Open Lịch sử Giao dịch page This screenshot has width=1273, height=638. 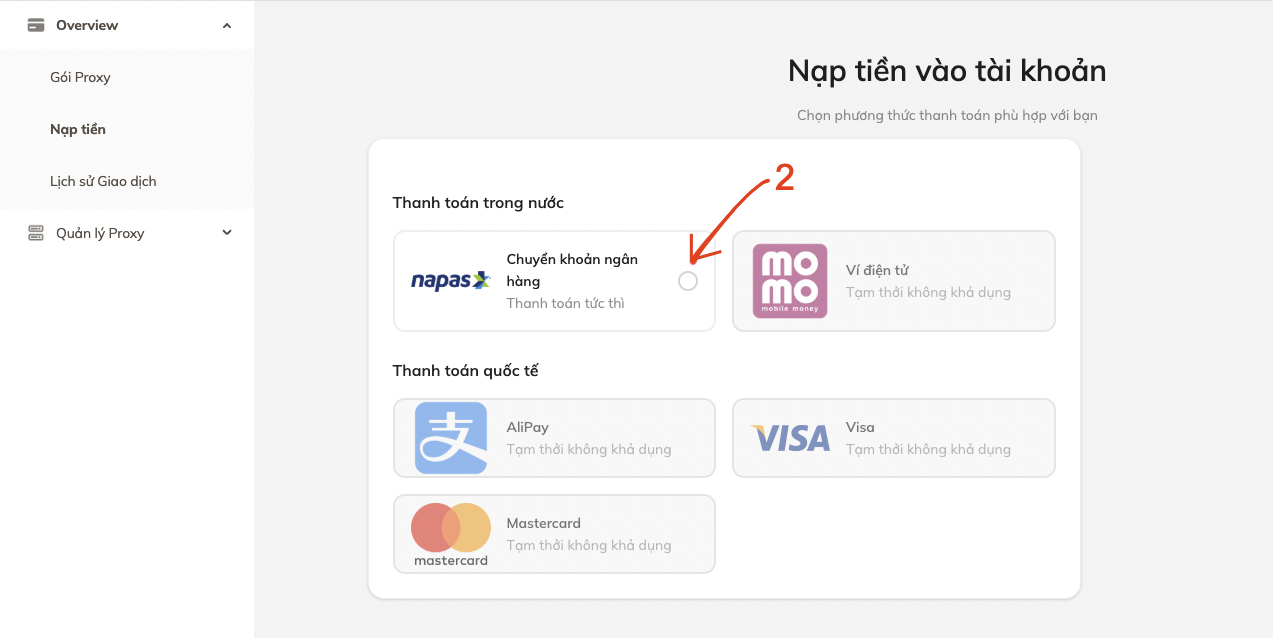click(x=103, y=181)
